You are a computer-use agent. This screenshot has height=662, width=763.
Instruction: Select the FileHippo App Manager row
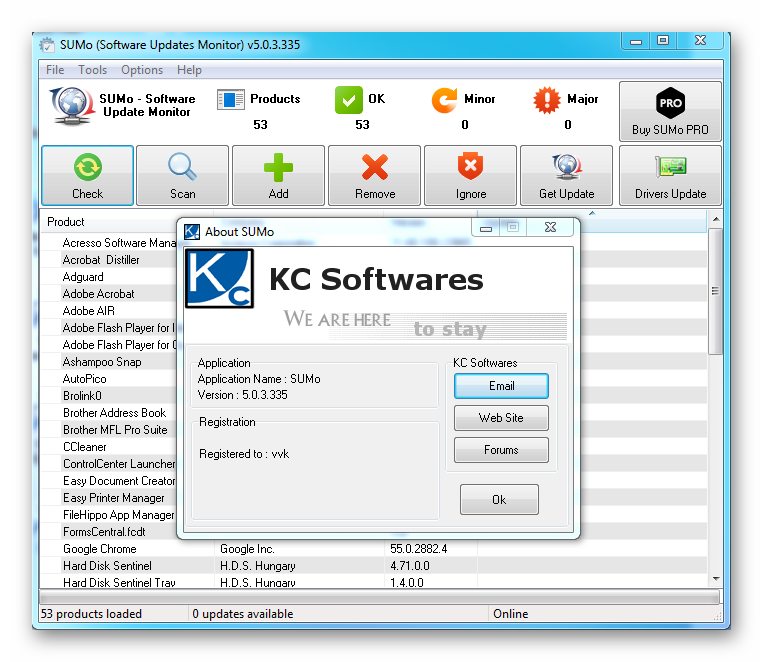119,515
